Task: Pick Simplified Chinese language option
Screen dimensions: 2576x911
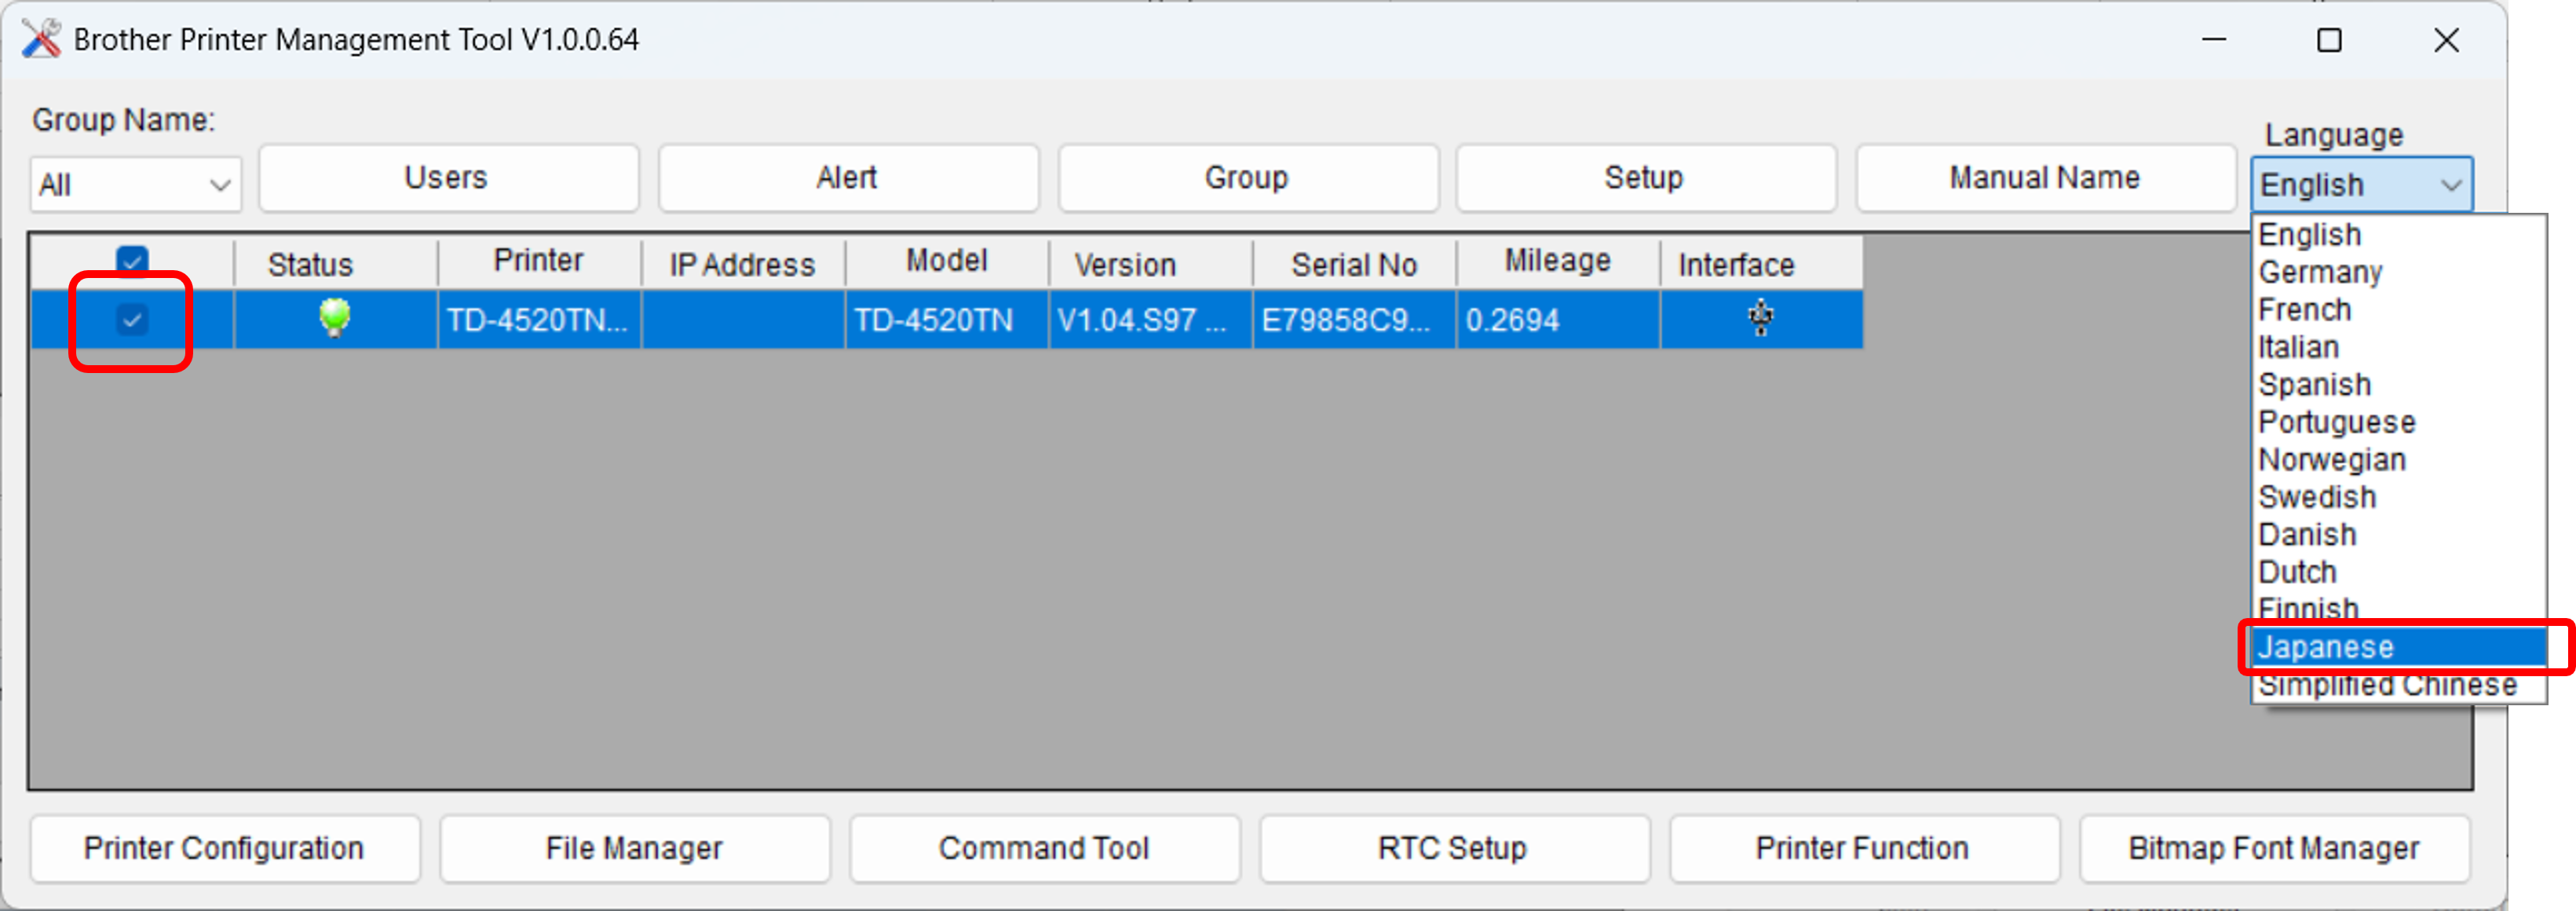Action: [x=2386, y=686]
